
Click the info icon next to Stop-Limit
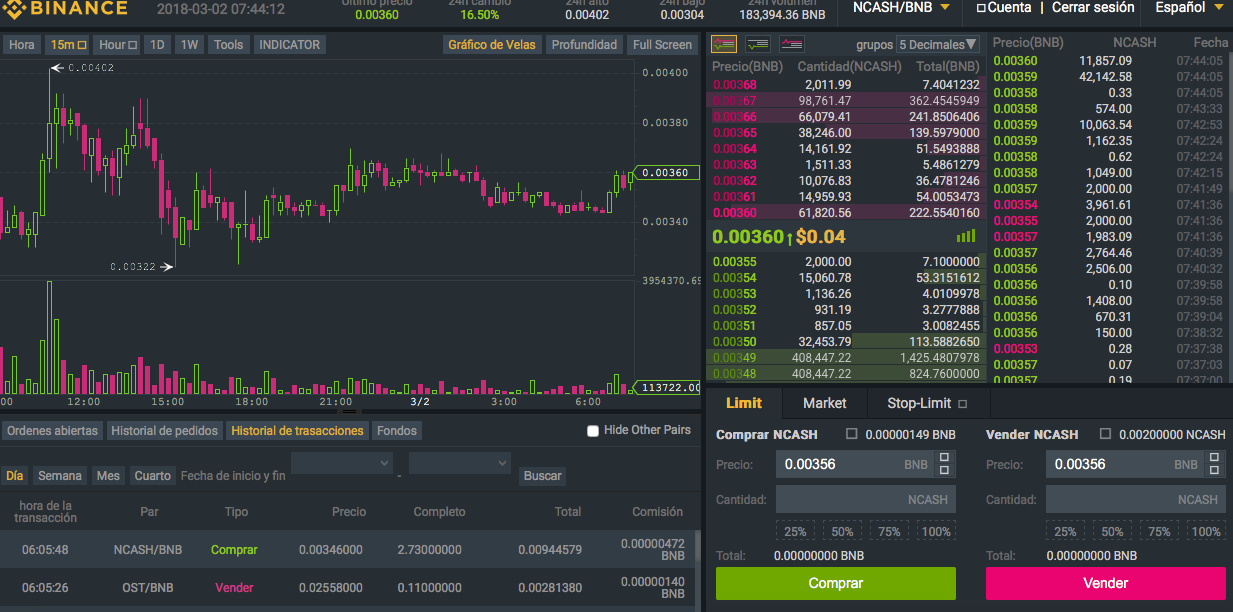963,404
